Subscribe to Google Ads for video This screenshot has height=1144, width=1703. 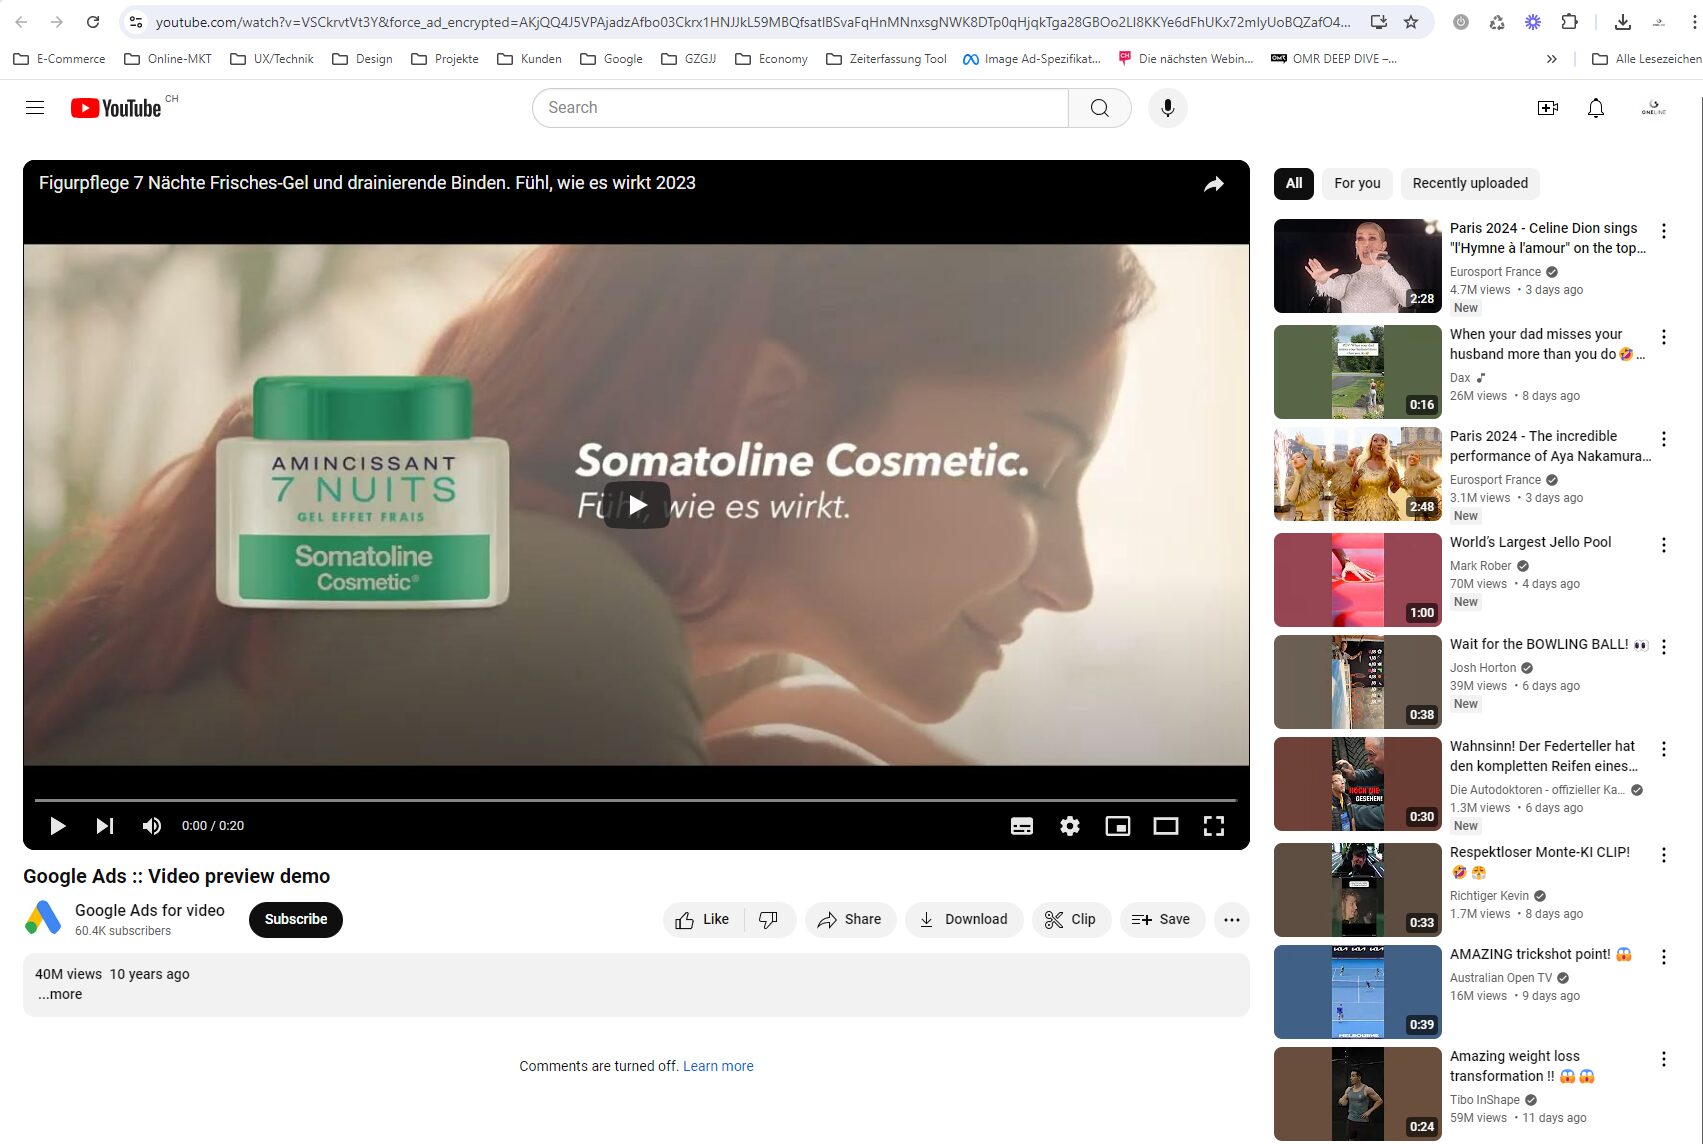pyautogui.click(x=295, y=919)
